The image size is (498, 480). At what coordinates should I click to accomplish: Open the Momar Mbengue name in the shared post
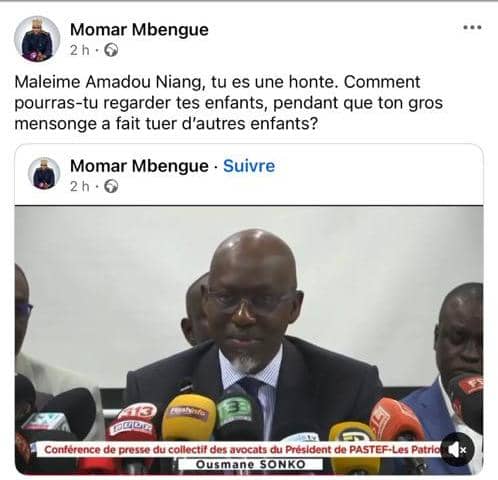point(139,166)
